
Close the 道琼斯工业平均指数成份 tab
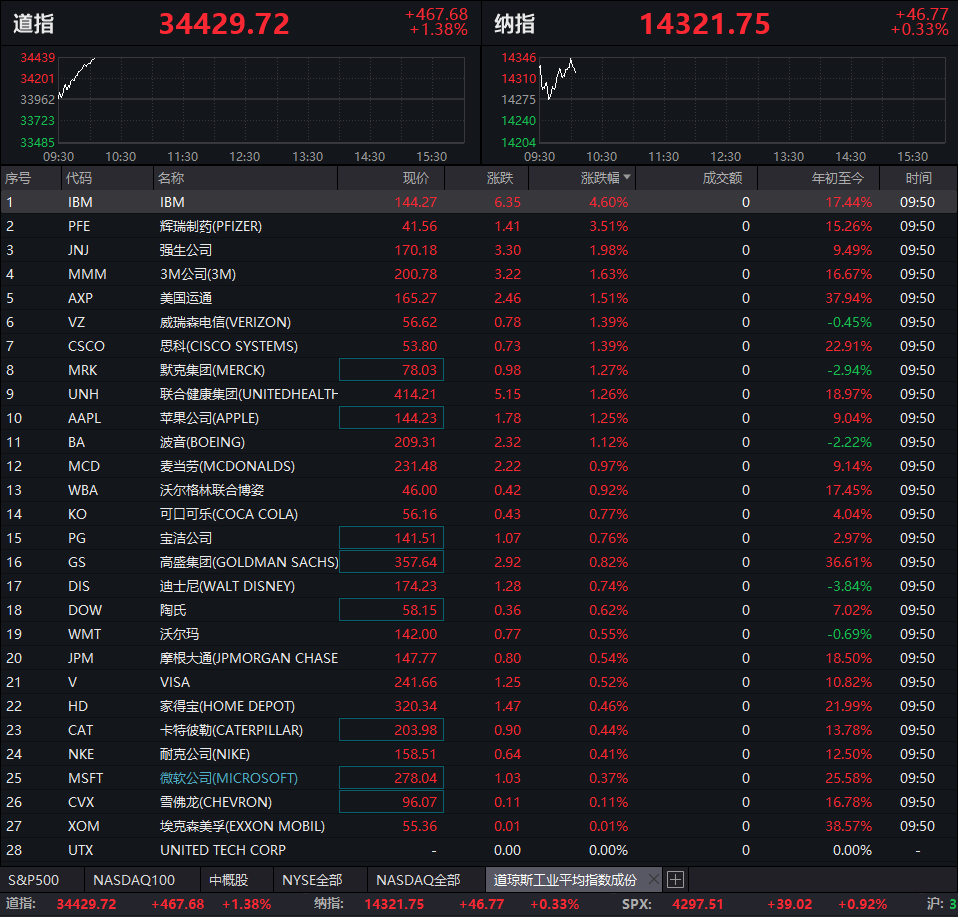pos(653,880)
